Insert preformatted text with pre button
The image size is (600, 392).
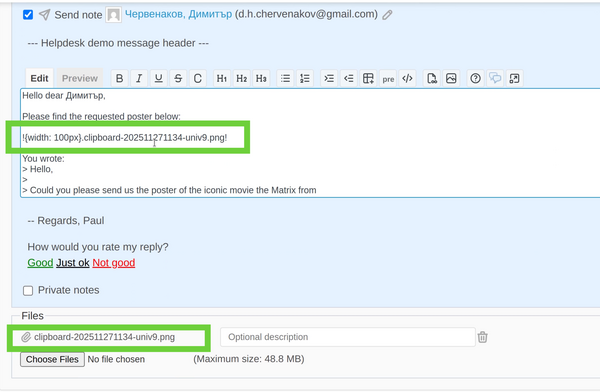click(x=388, y=78)
